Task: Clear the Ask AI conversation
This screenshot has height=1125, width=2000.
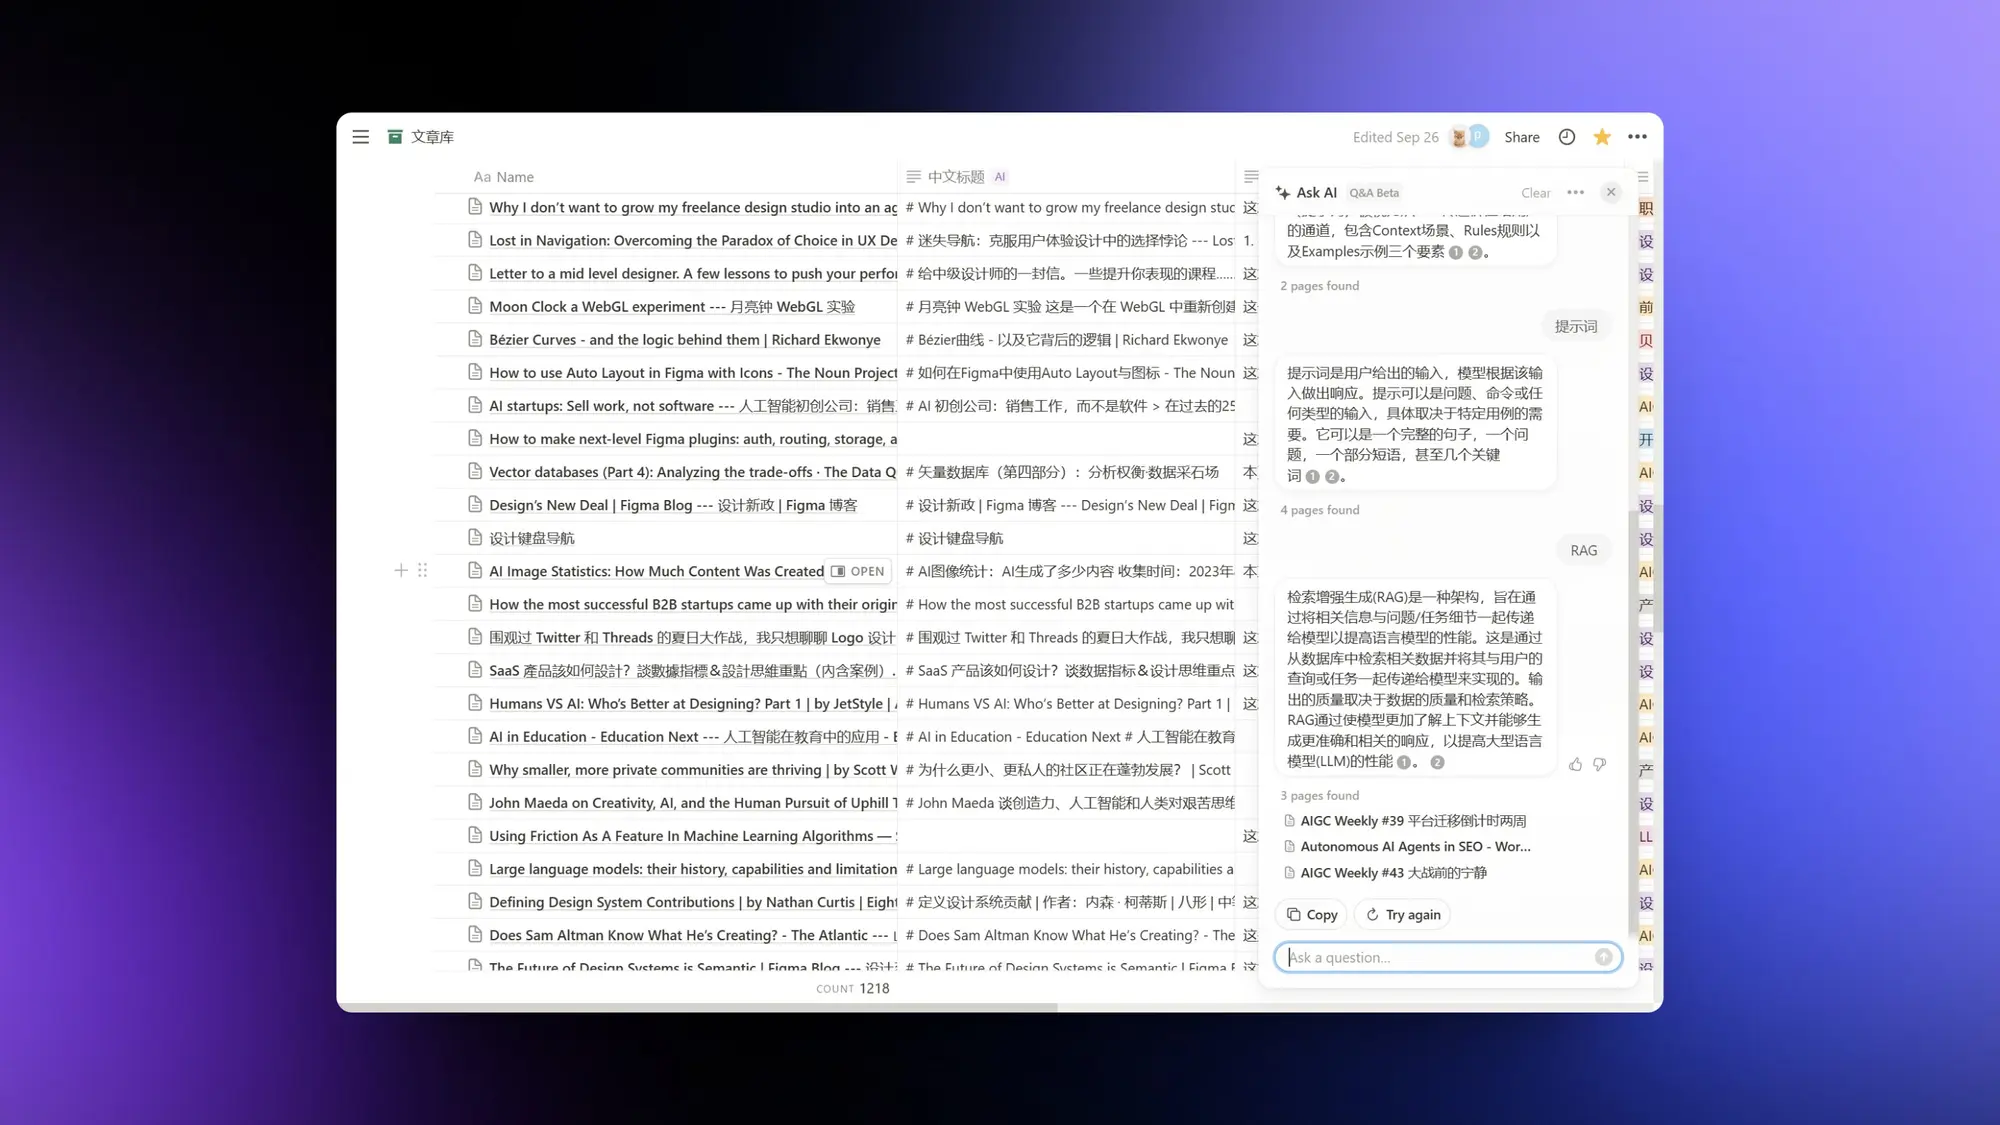Action: coord(1535,193)
